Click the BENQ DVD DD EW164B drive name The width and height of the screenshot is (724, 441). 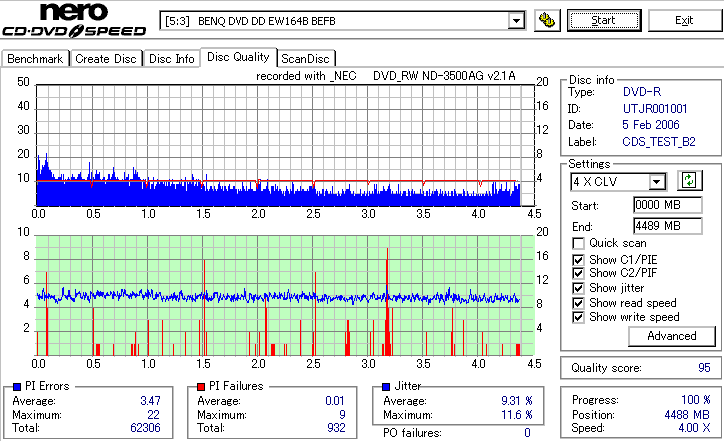click(266, 21)
